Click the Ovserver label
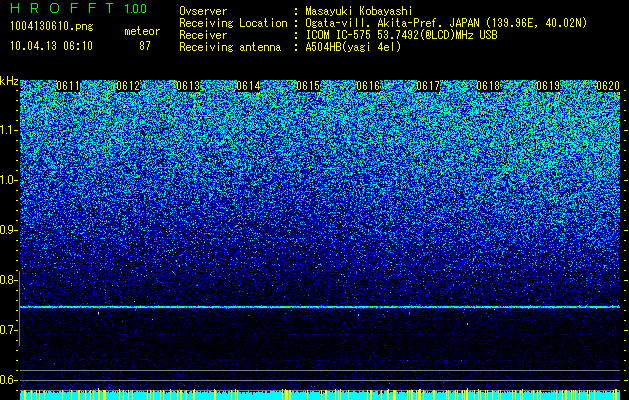The width and height of the screenshot is (629, 400). (203, 11)
